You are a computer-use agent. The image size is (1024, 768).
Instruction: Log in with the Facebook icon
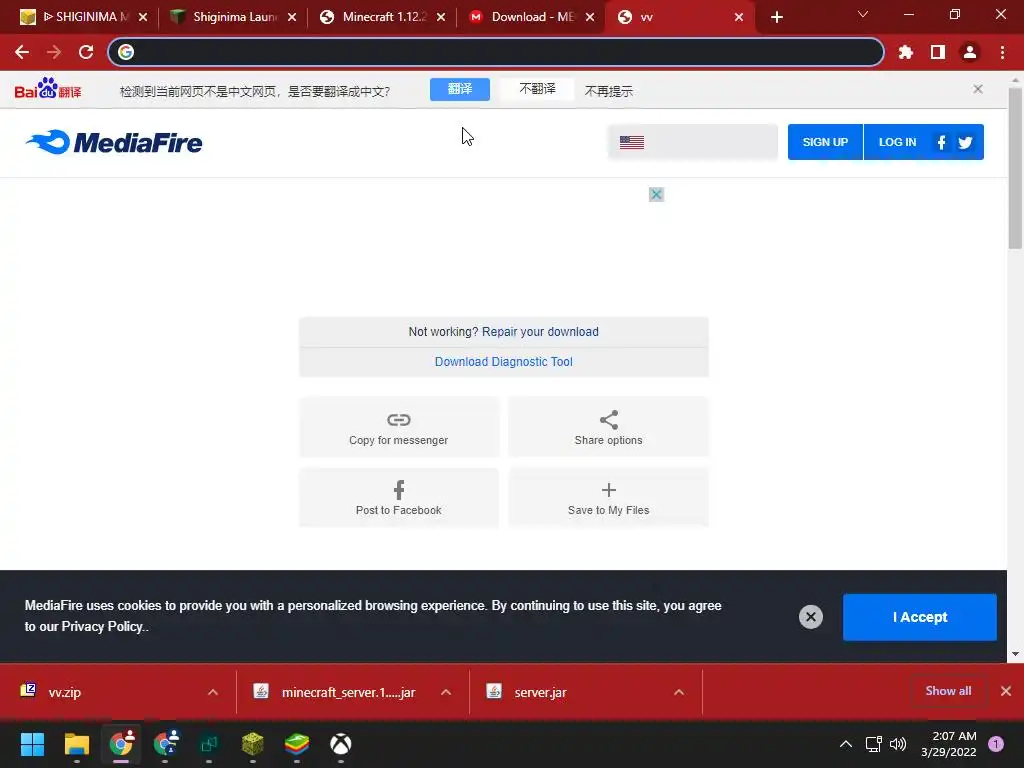[x=941, y=142]
